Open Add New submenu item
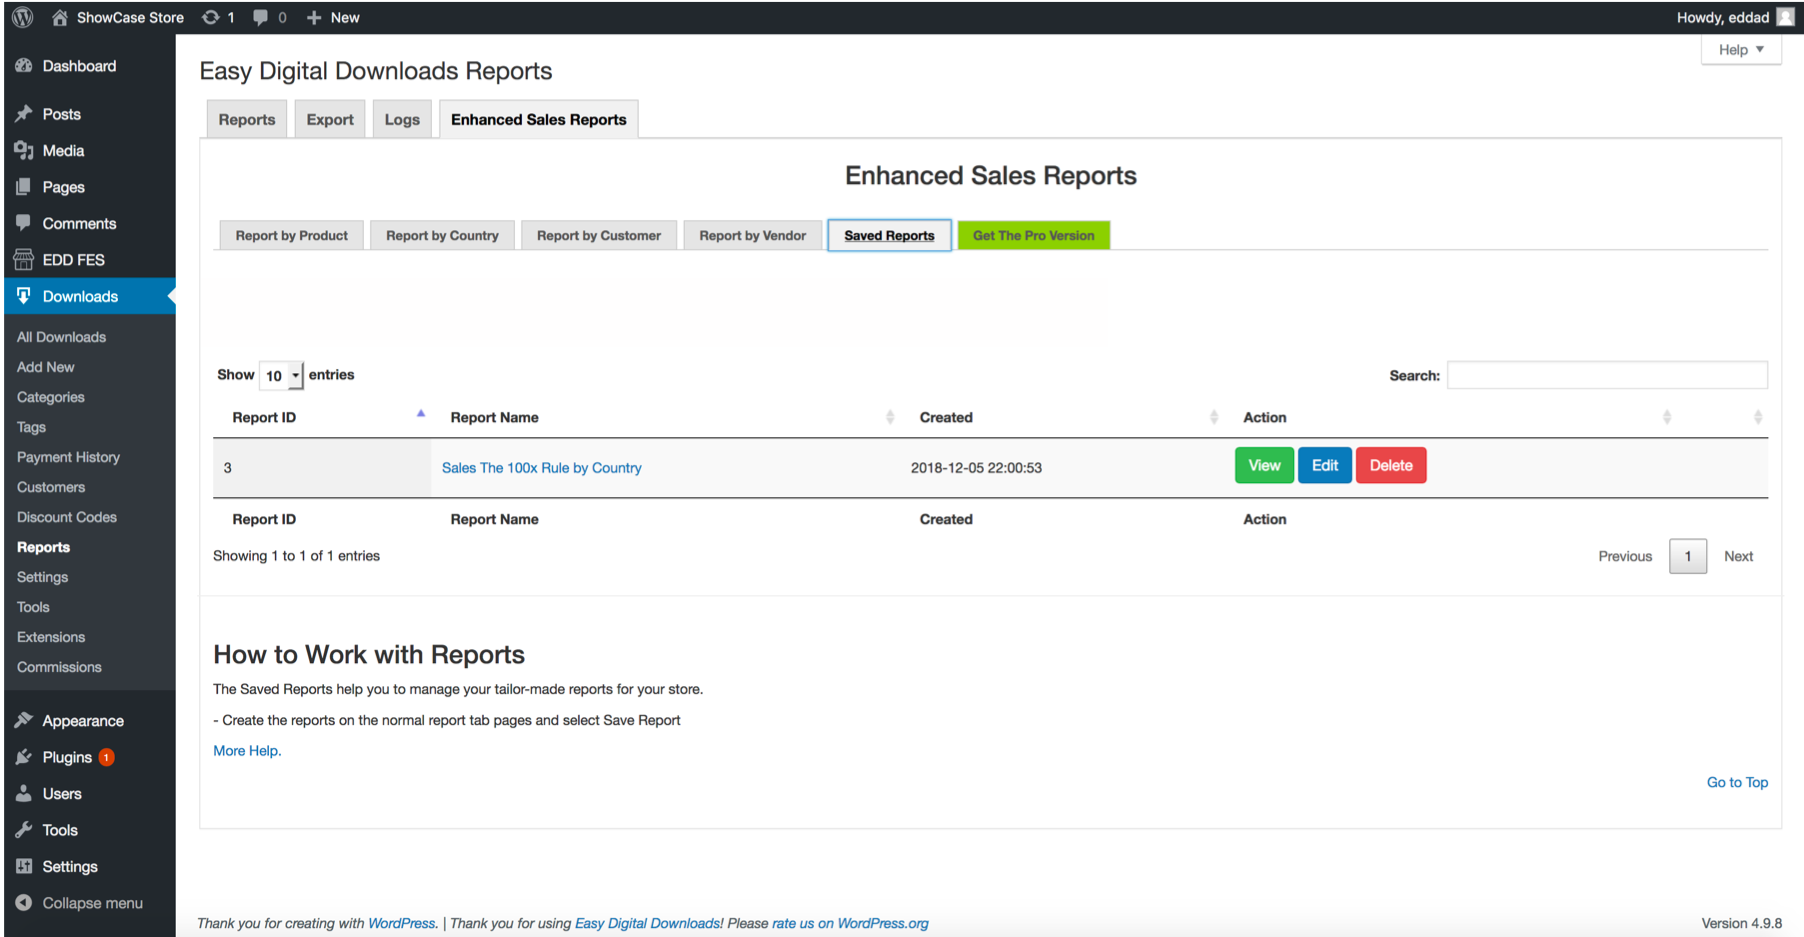The height and width of the screenshot is (937, 1804). [x=46, y=367]
